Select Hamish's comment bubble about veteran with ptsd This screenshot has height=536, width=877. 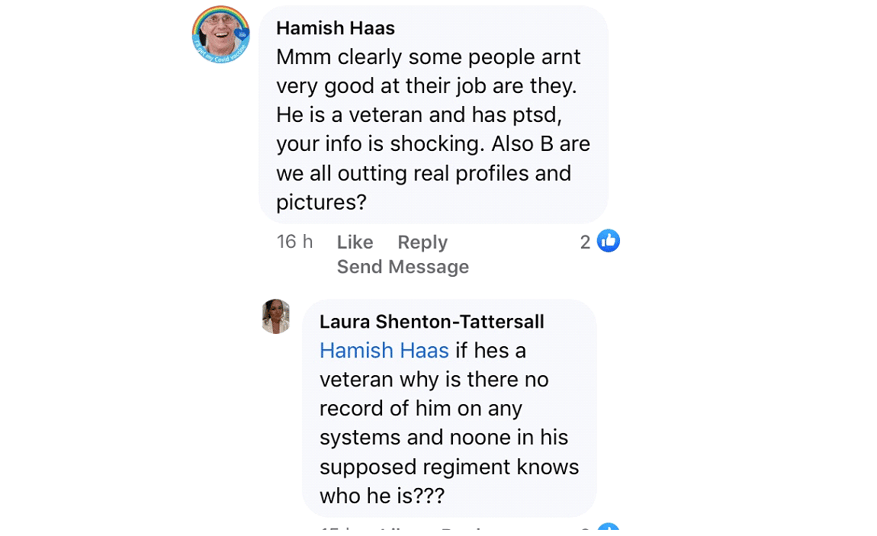(433, 115)
